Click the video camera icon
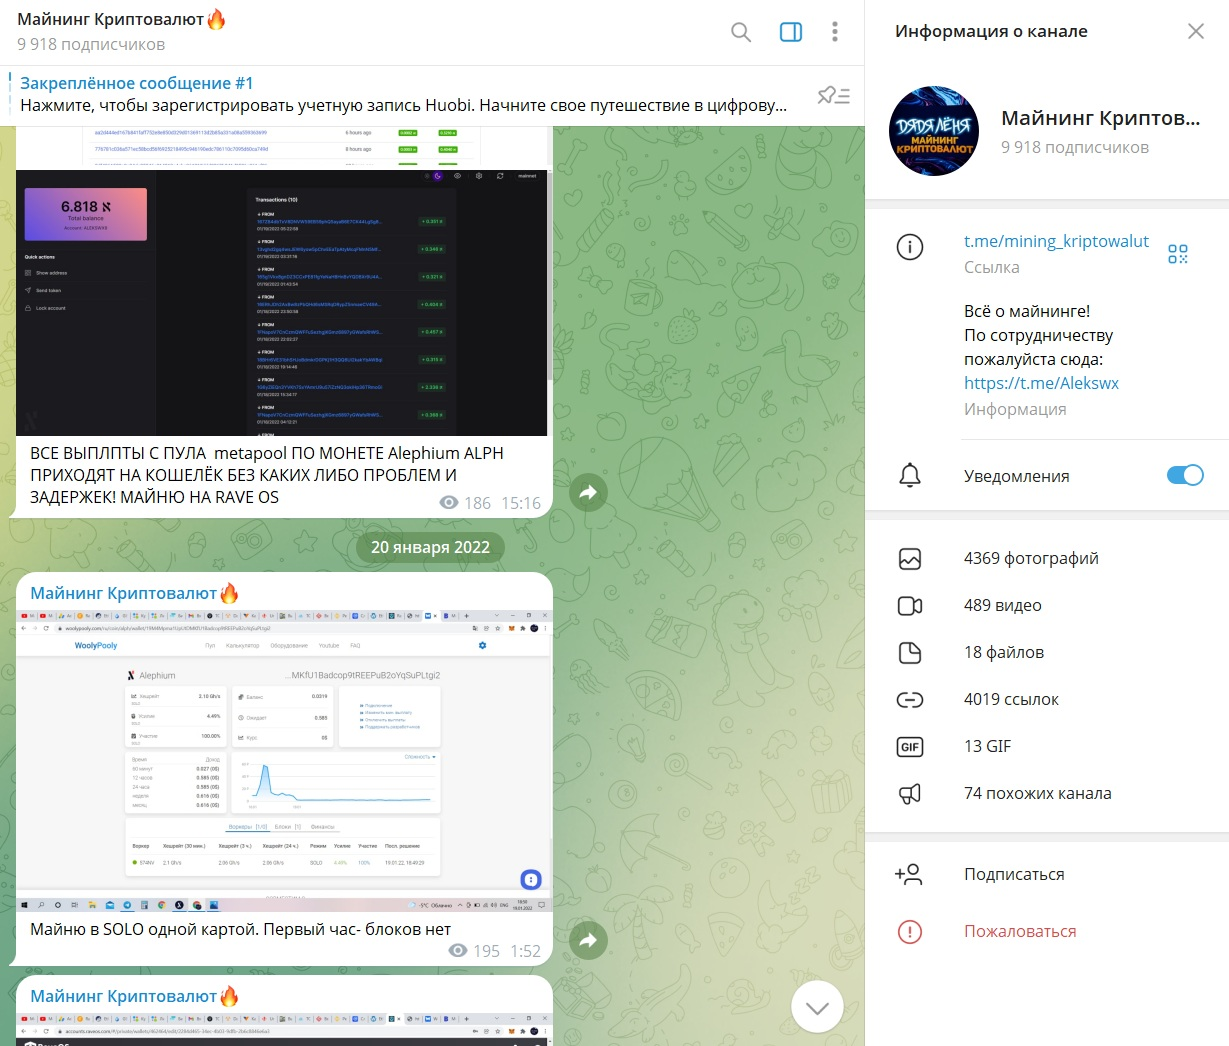1229x1046 pixels. [910, 606]
